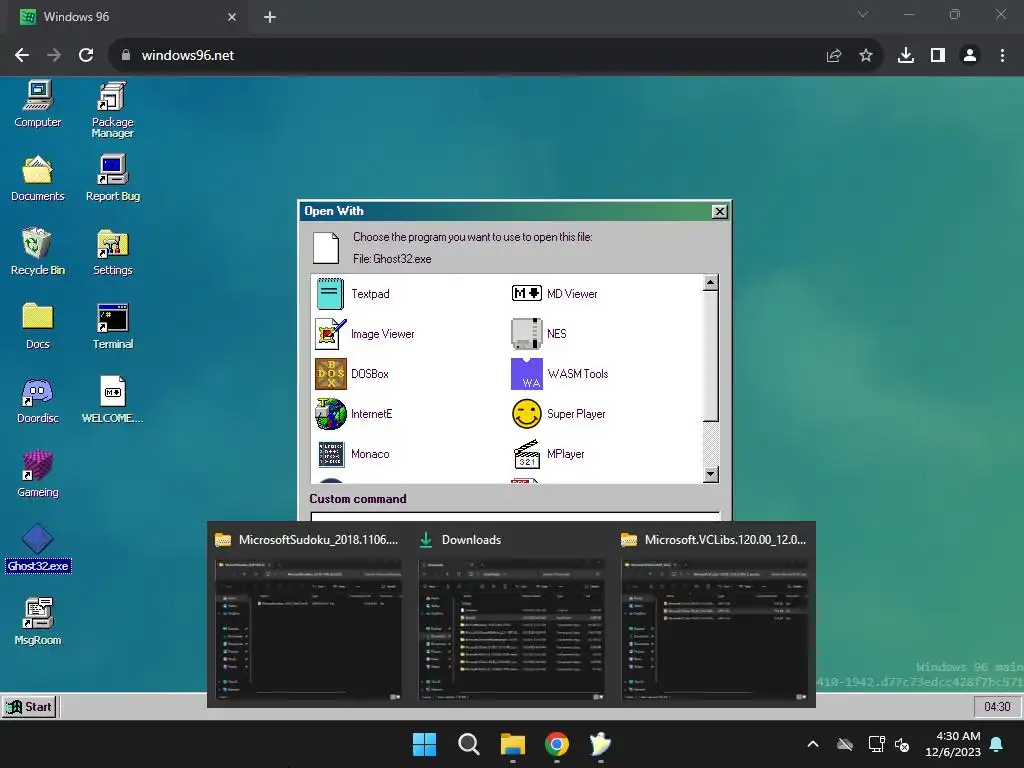Viewport: 1024px width, 768px height.
Task: Switch to Microsoft.VCLibs Explorer window thumbnail
Action: [x=714, y=615]
